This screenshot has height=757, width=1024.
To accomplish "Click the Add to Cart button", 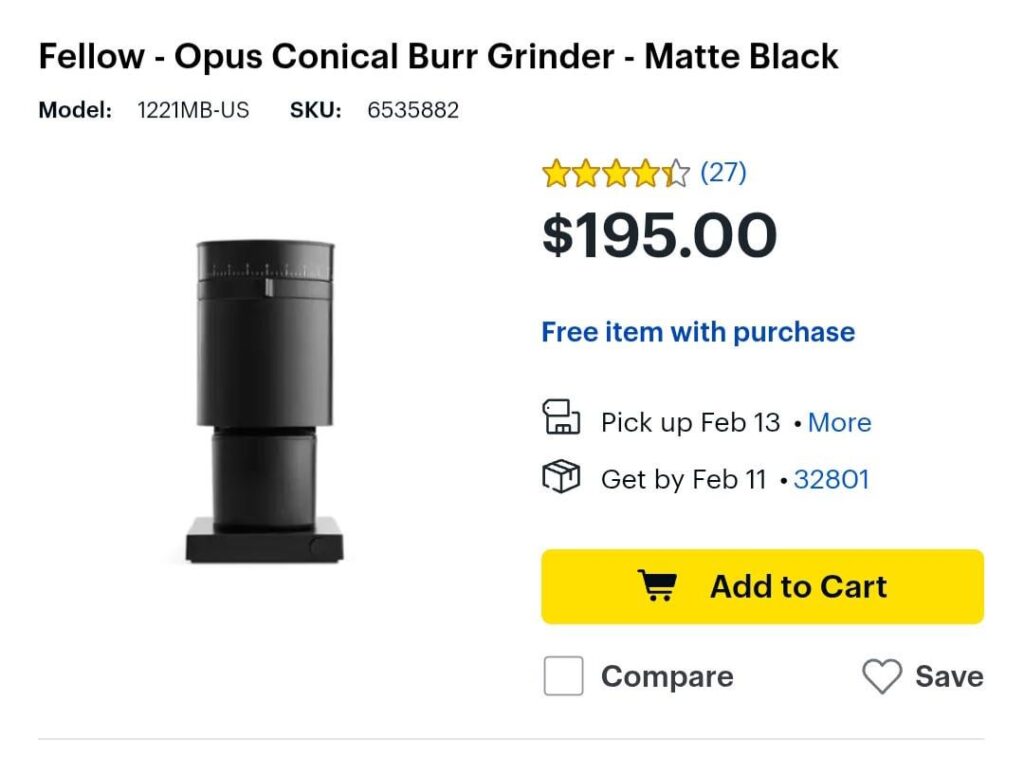I will 763,586.
